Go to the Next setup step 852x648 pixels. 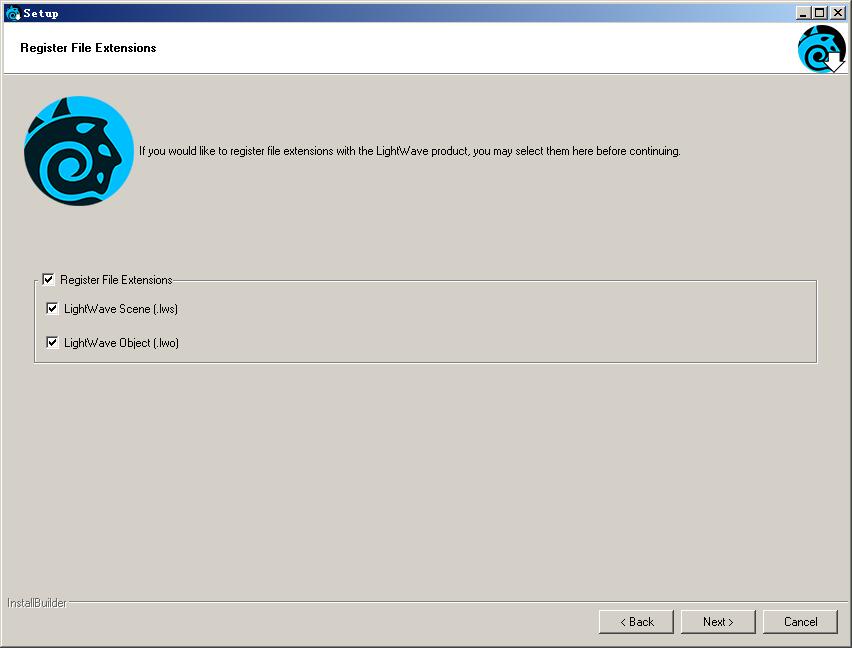coord(718,622)
